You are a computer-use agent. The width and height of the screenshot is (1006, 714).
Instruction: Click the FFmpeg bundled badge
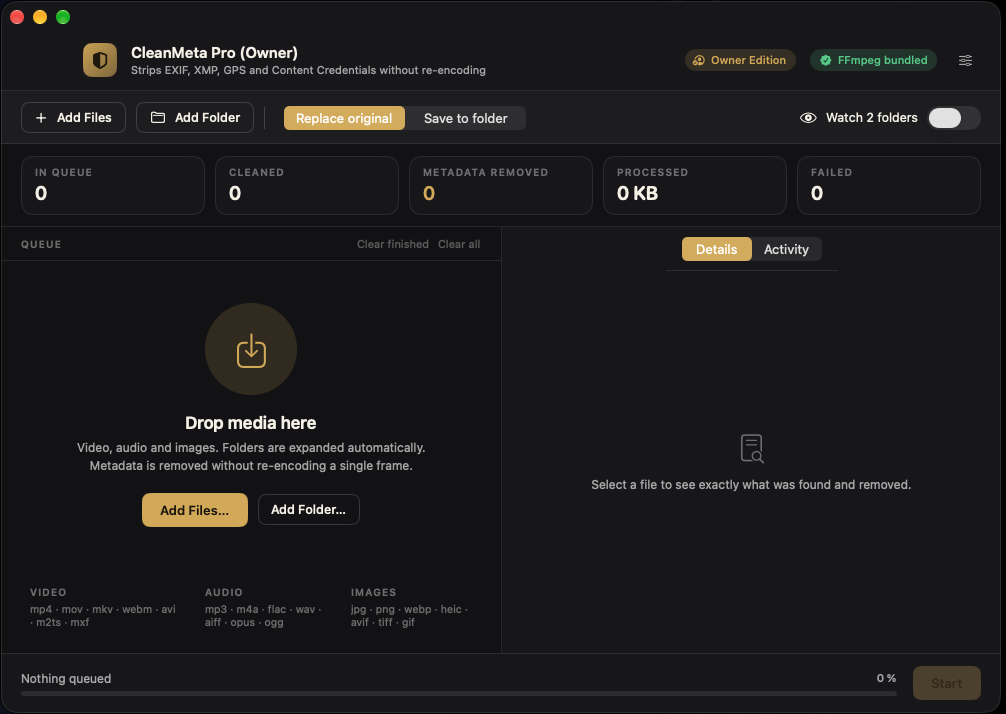click(x=873, y=60)
